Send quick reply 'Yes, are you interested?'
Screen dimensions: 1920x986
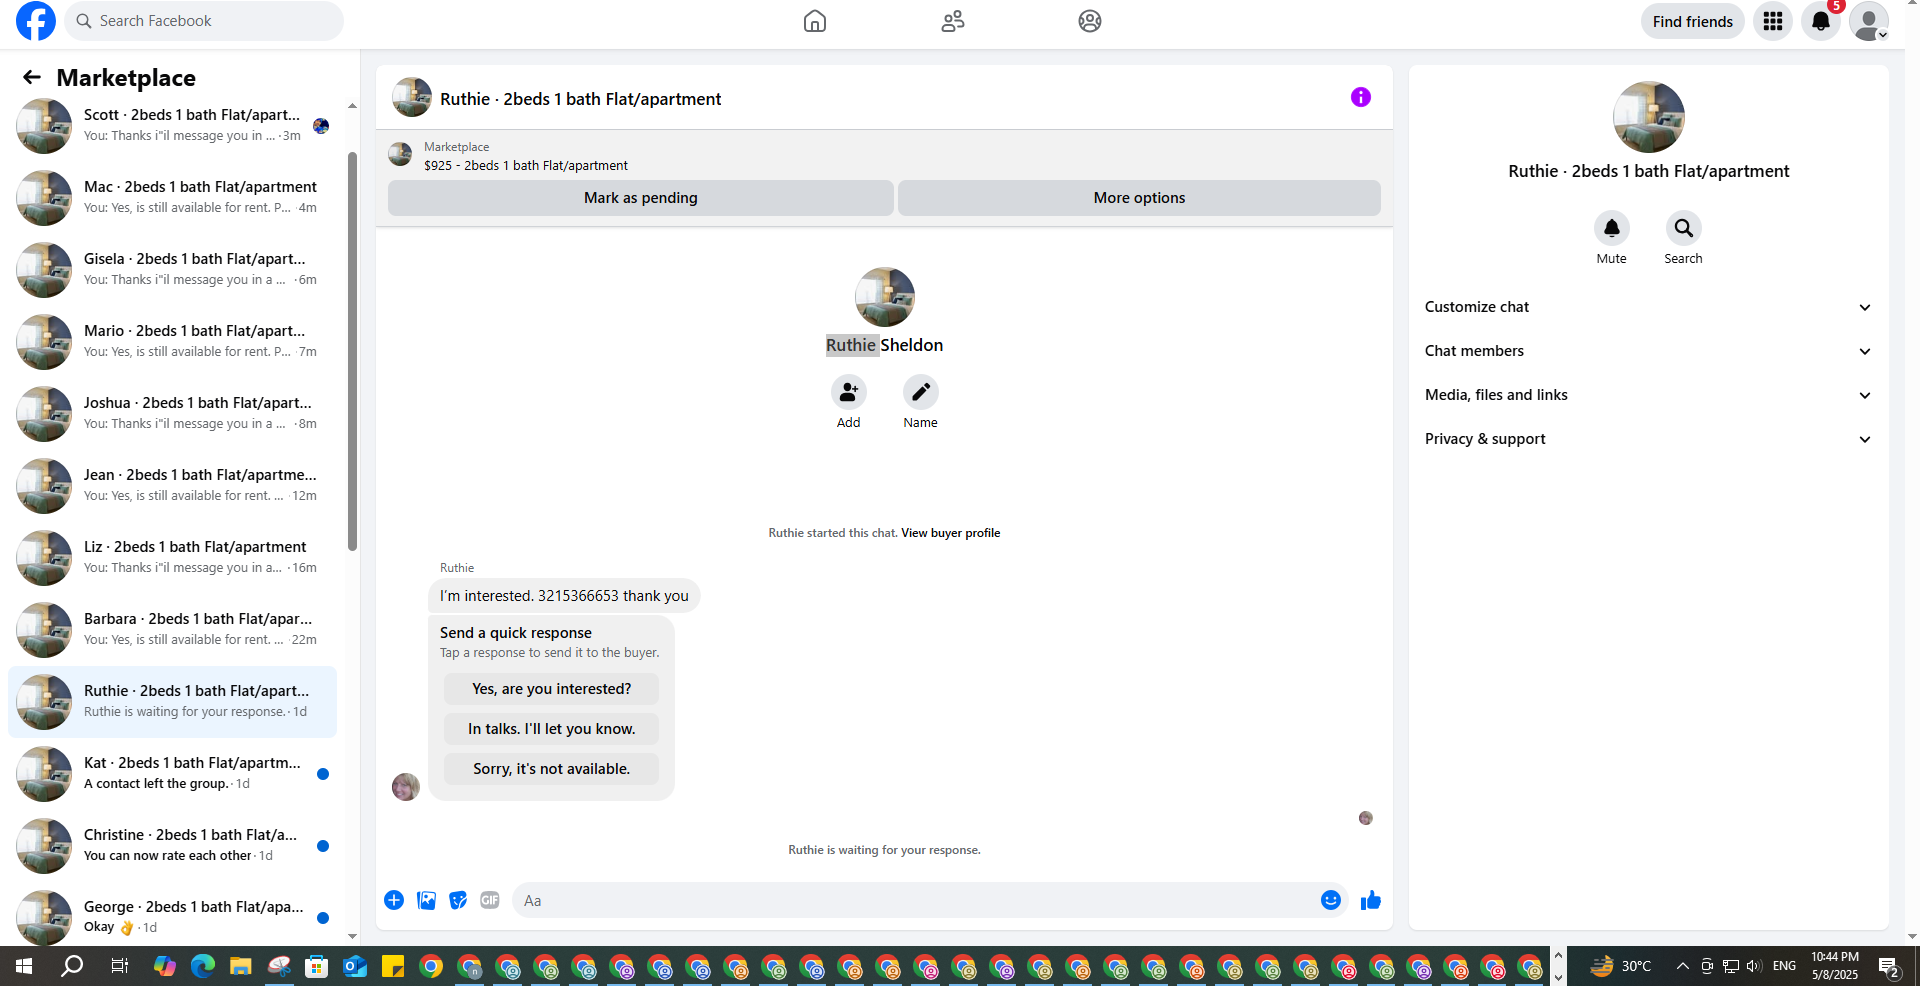(552, 689)
